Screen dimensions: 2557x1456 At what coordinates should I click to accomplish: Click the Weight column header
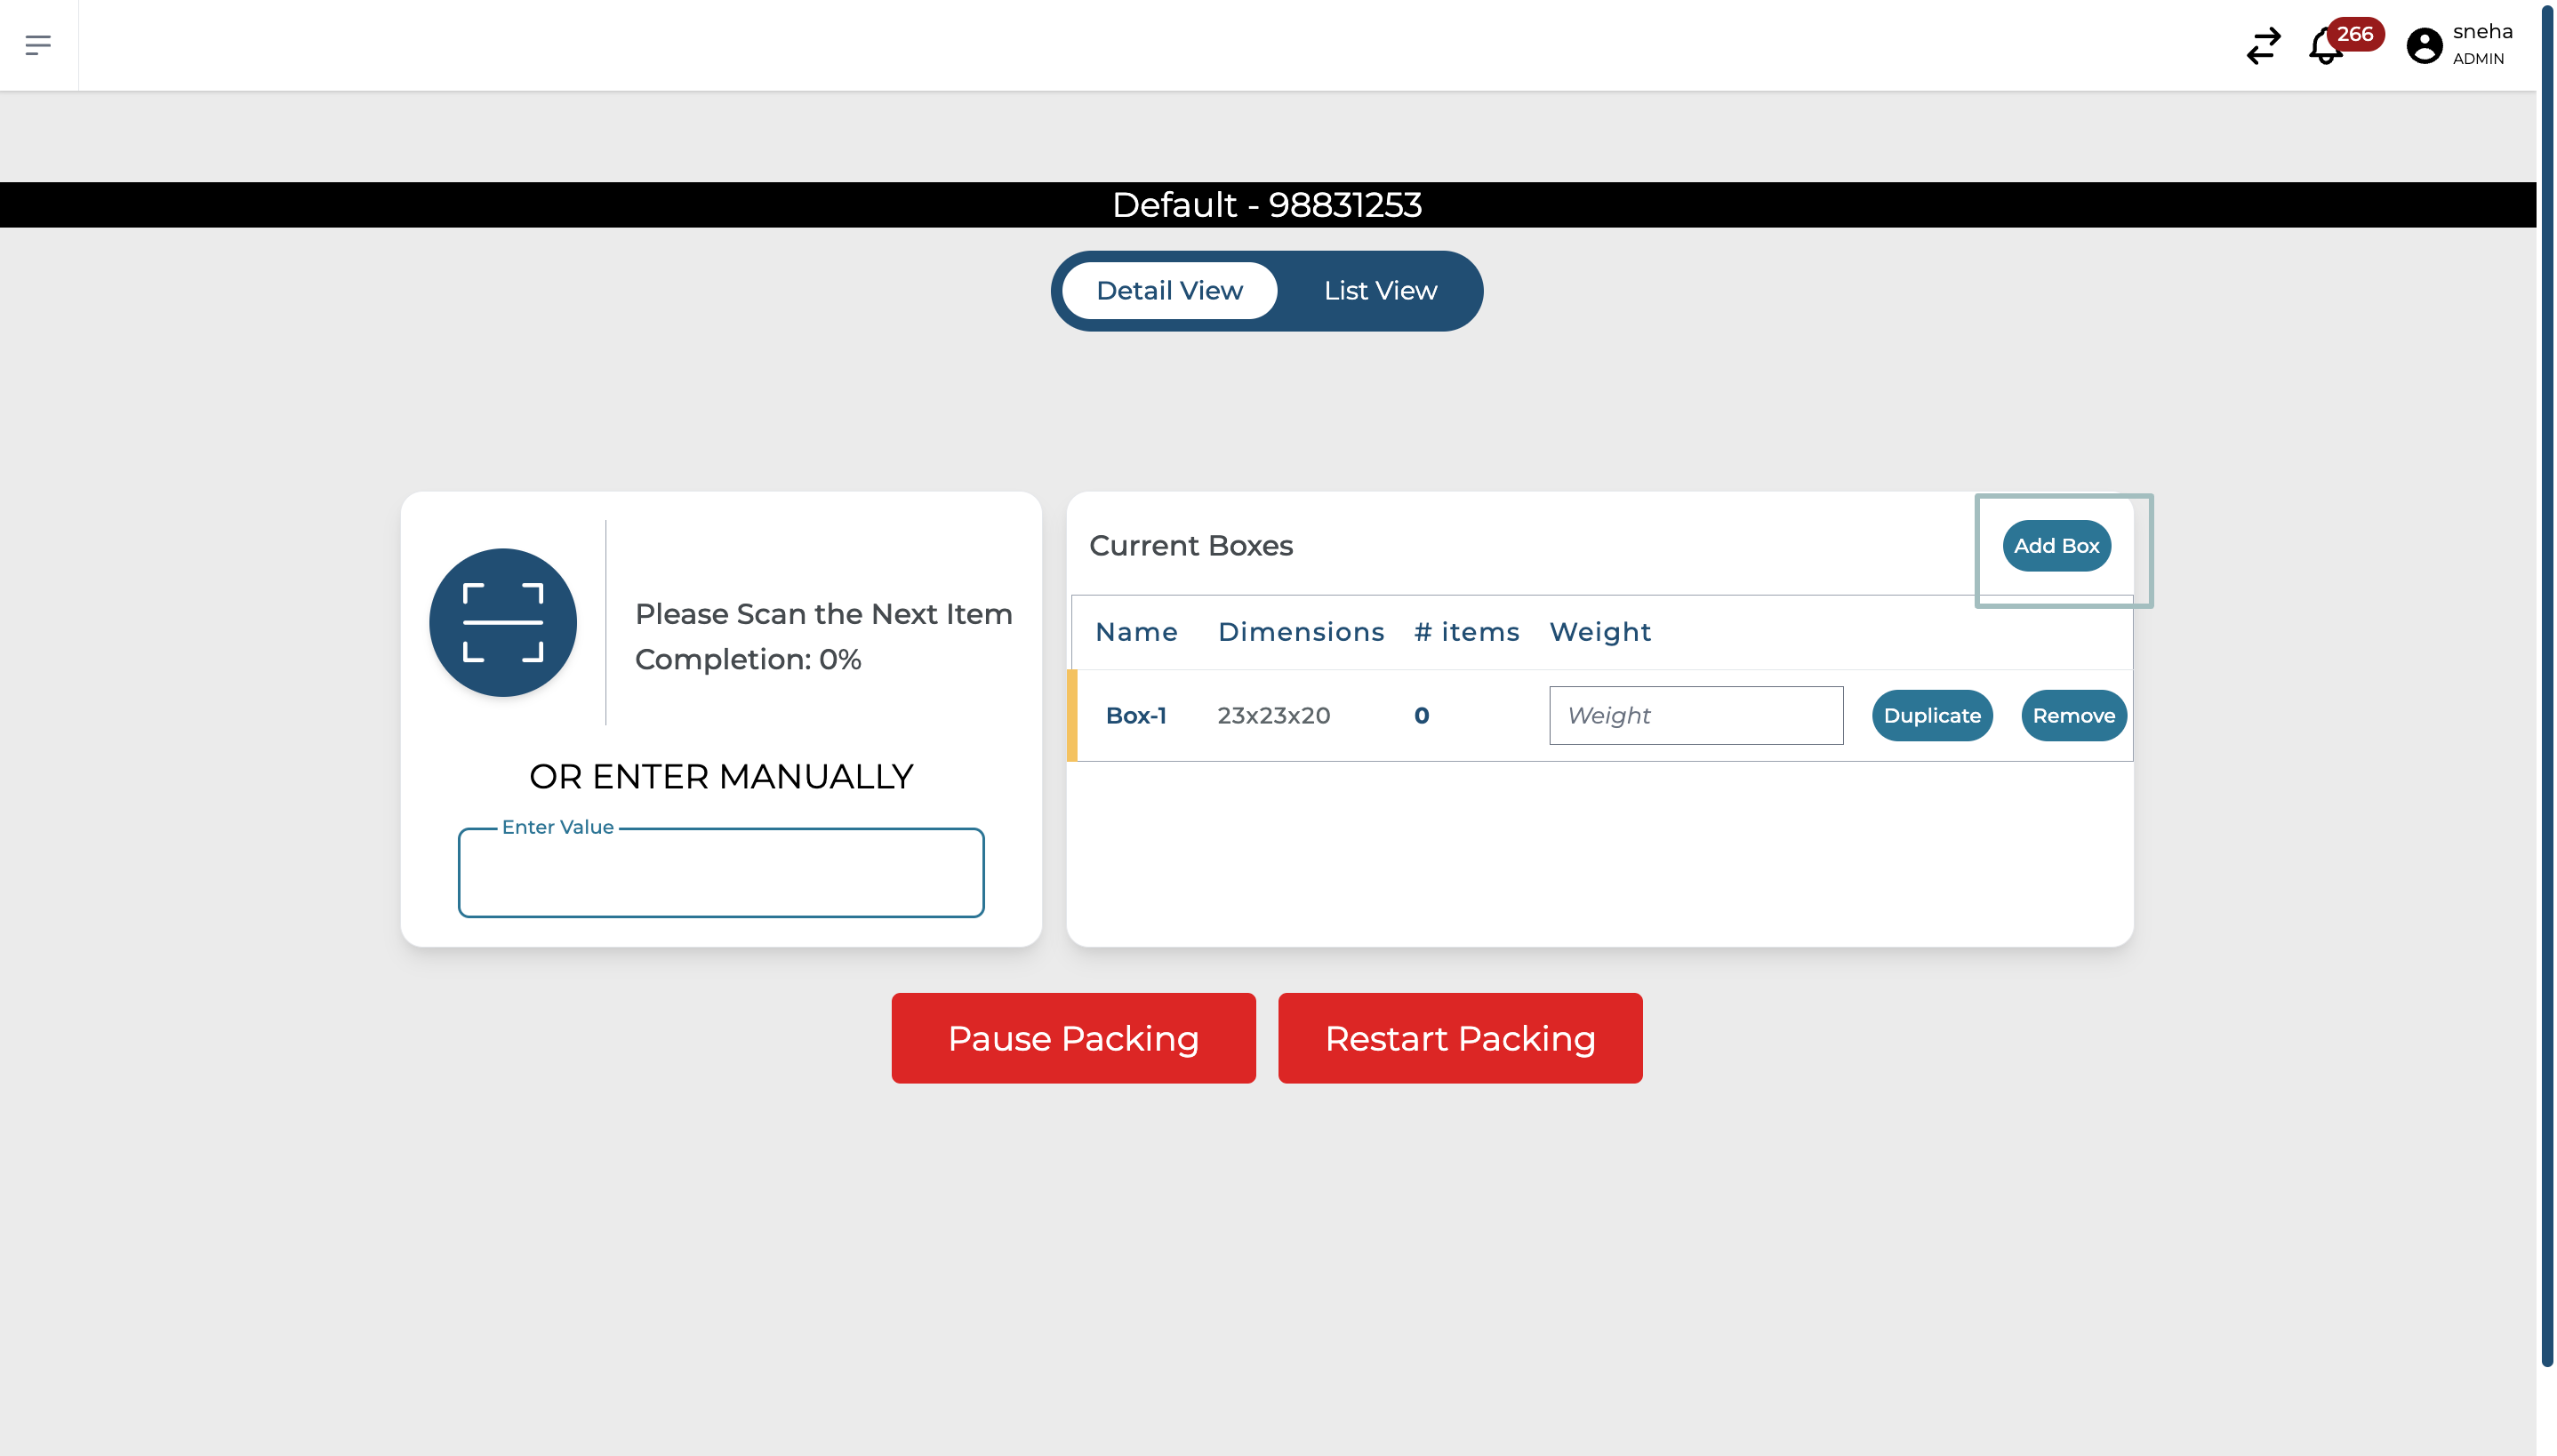point(1599,632)
